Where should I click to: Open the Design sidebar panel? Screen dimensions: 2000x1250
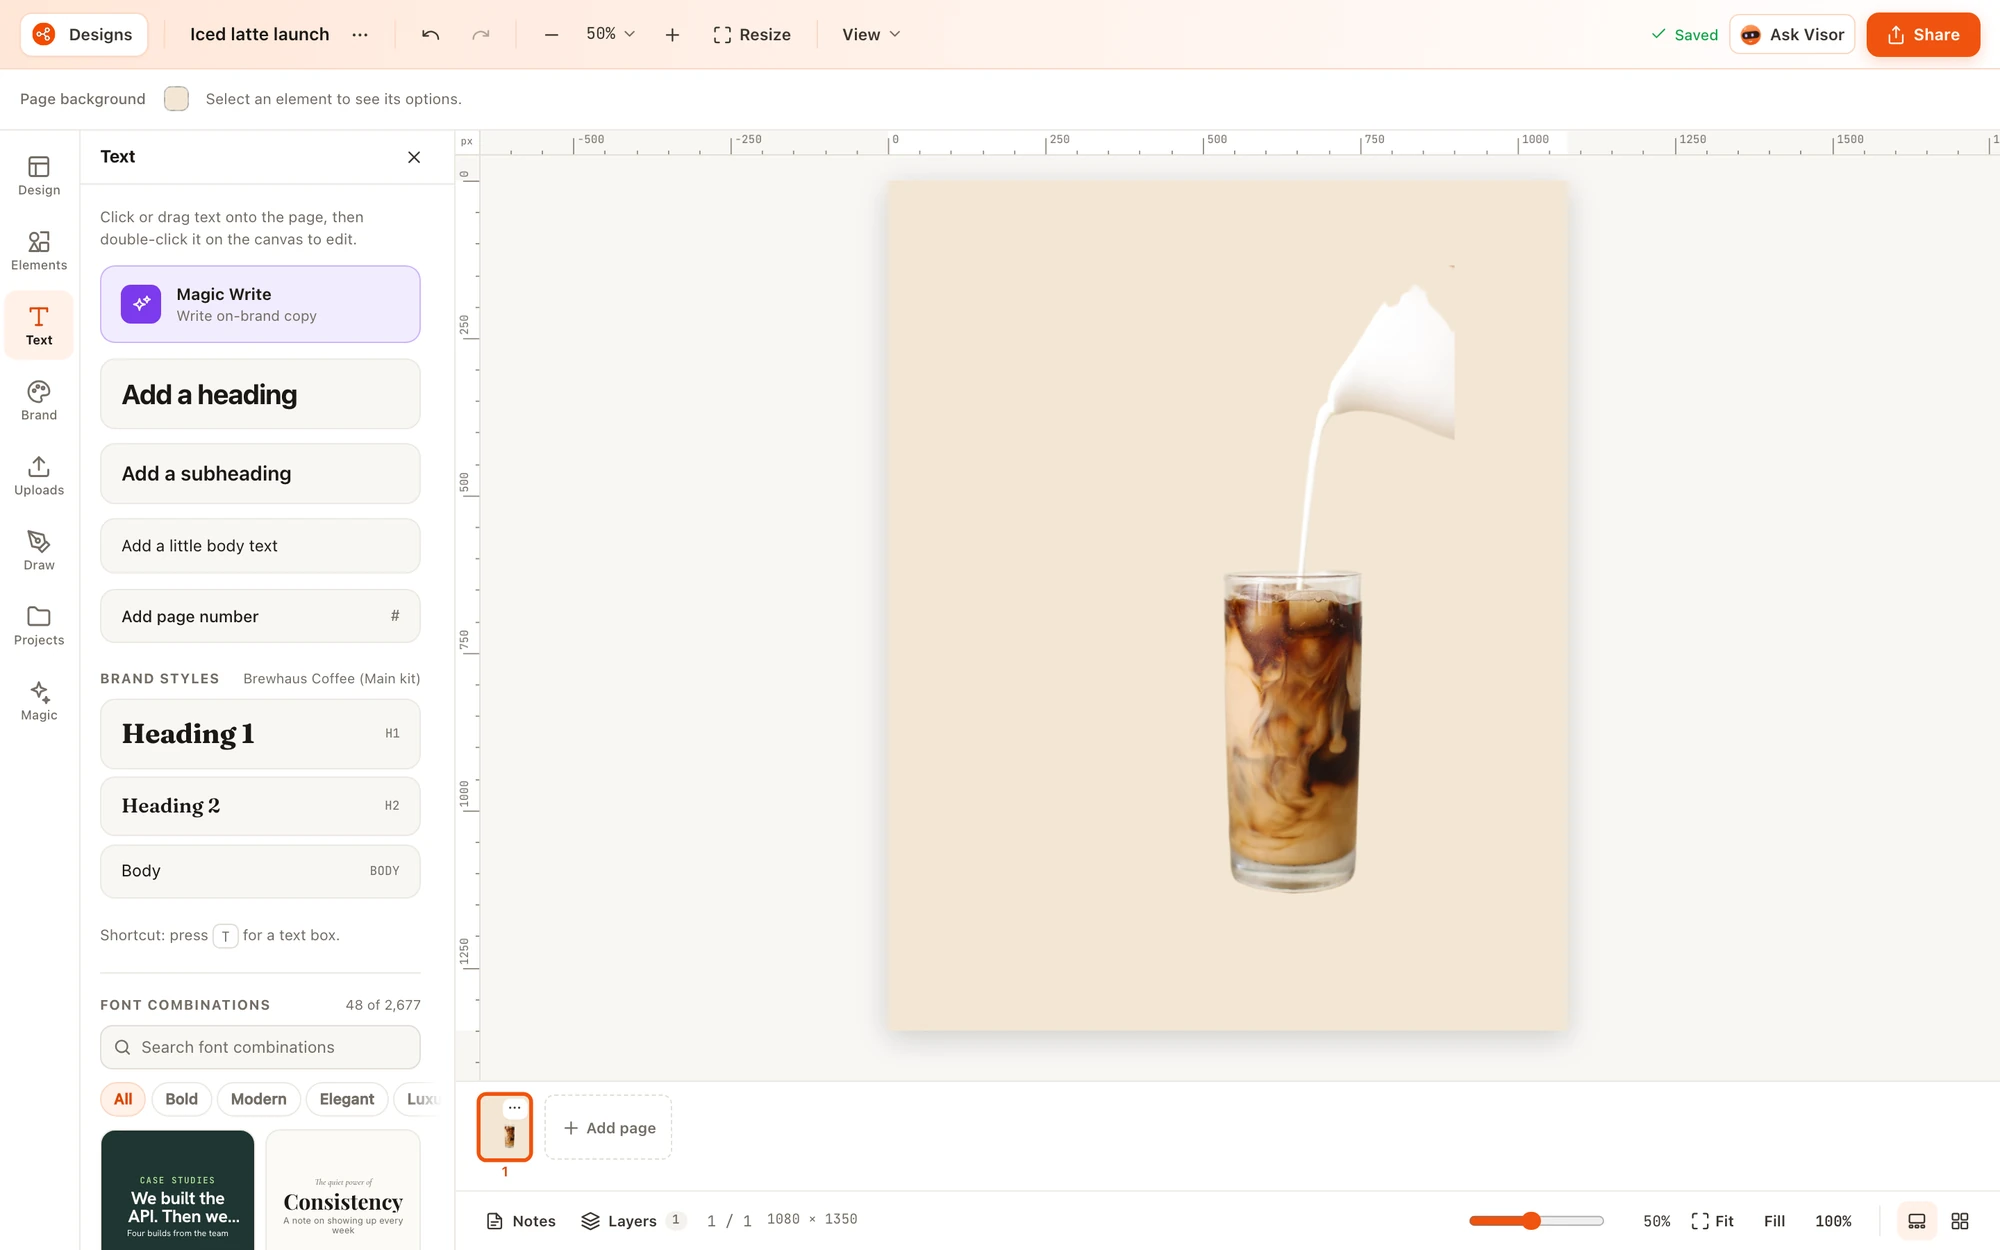39,176
